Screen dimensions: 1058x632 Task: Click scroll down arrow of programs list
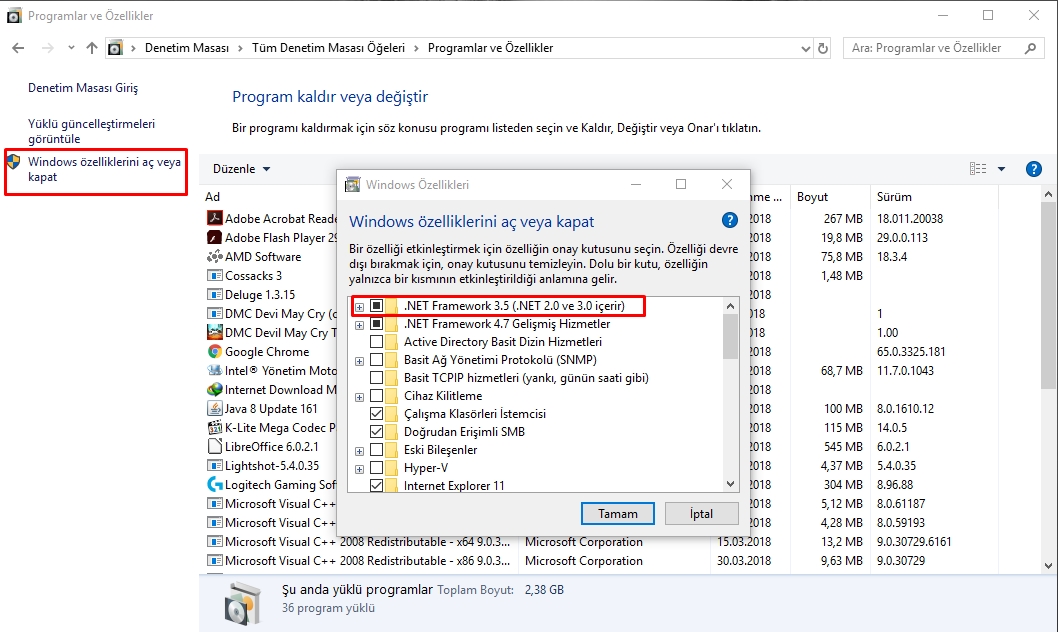[x=1048, y=566]
